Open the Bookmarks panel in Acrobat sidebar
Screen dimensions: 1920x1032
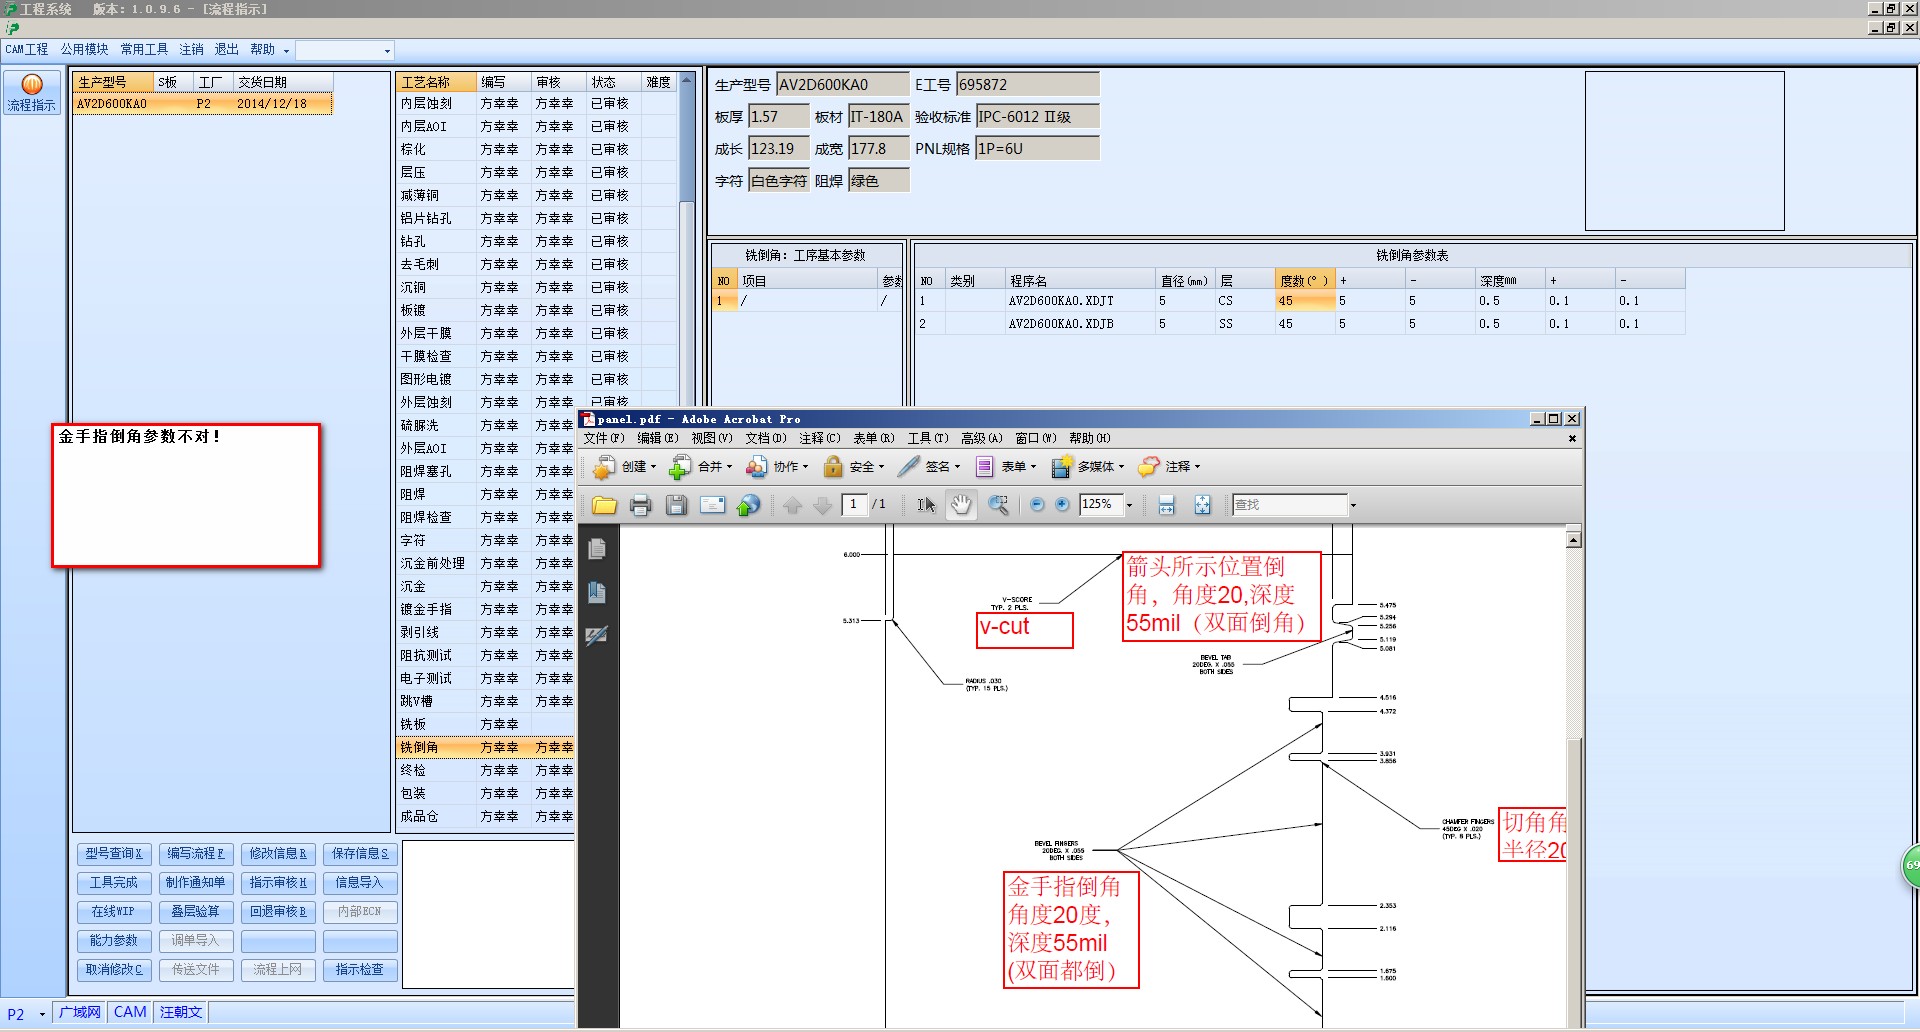[x=597, y=592]
